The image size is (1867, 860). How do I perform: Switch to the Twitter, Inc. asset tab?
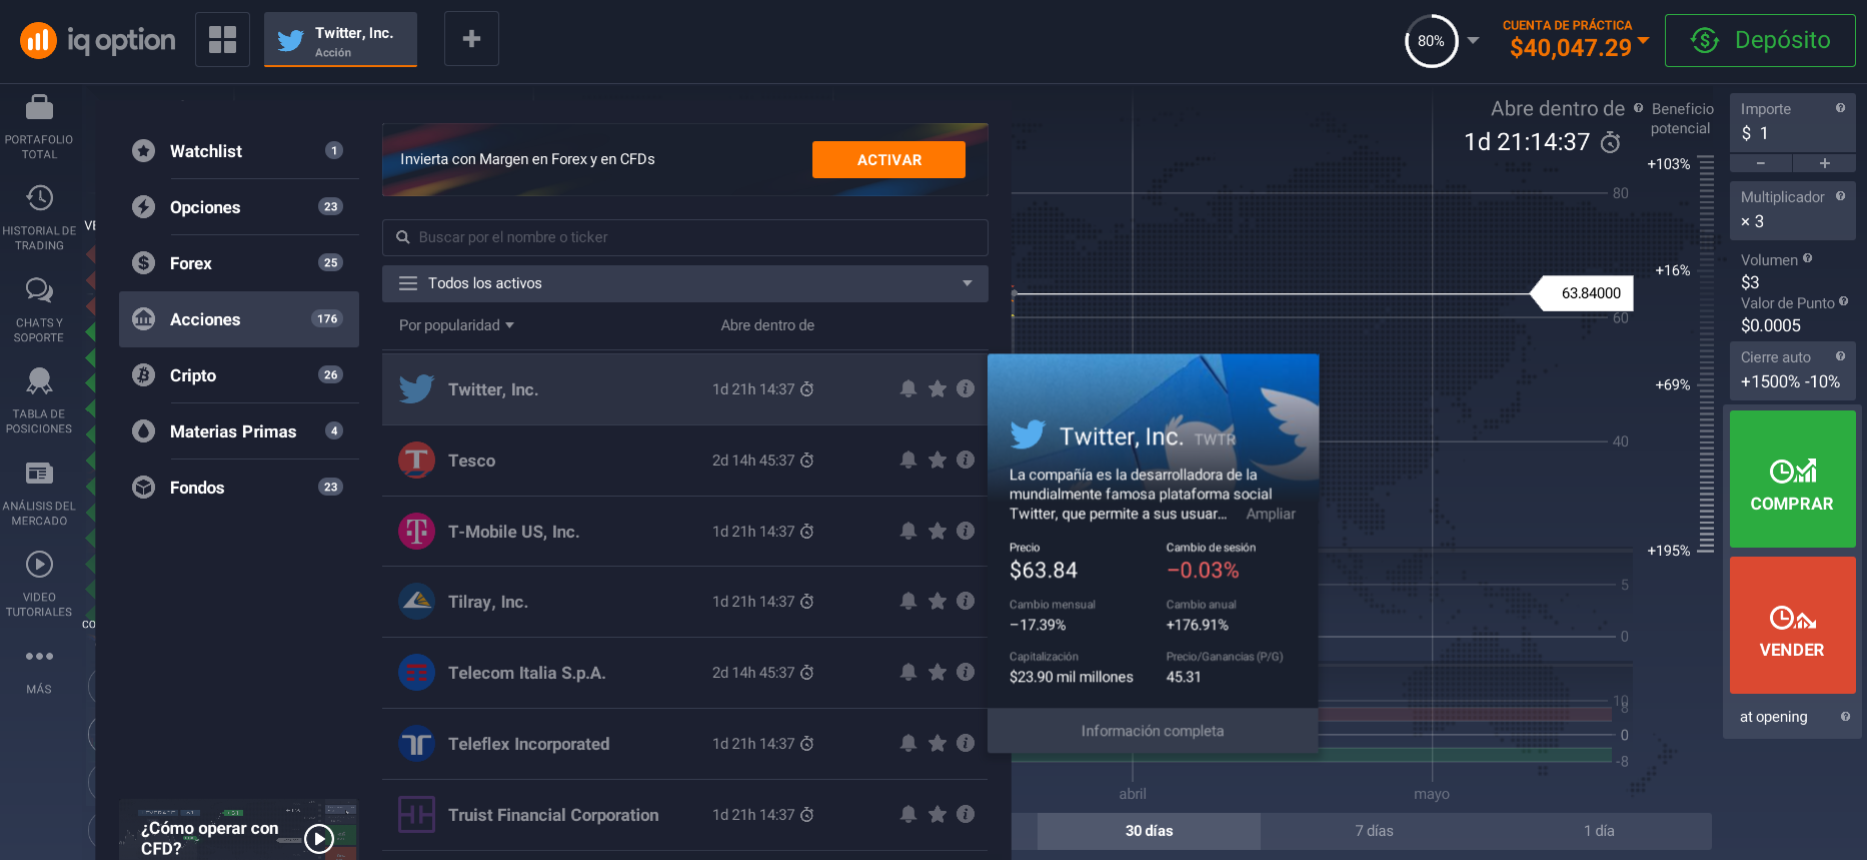(x=340, y=40)
